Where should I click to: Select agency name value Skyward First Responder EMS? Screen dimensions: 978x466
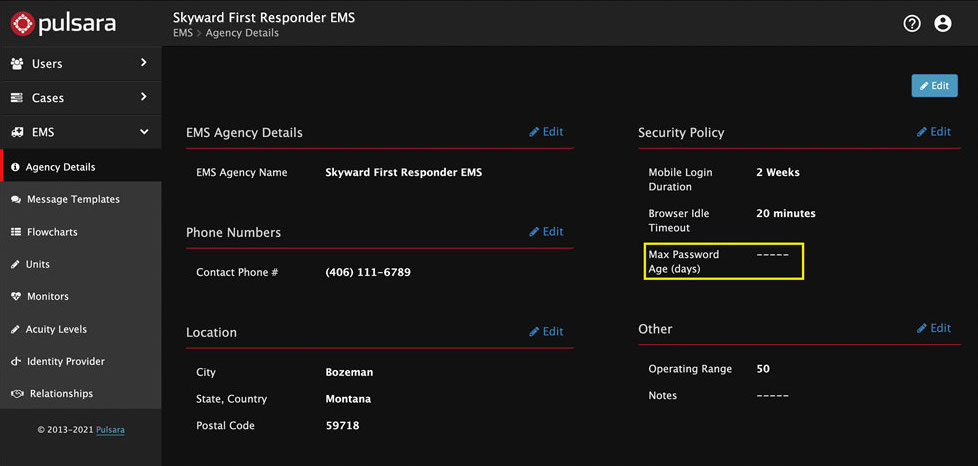(404, 173)
